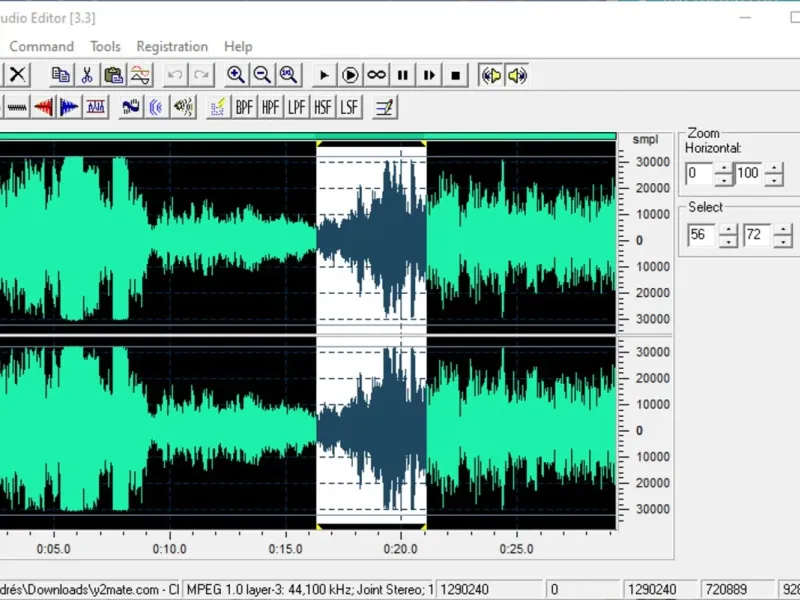Viewport: 800px width, 600px height.
Task: Click the Copy icon in the toolbar
Action: [61, 75]
